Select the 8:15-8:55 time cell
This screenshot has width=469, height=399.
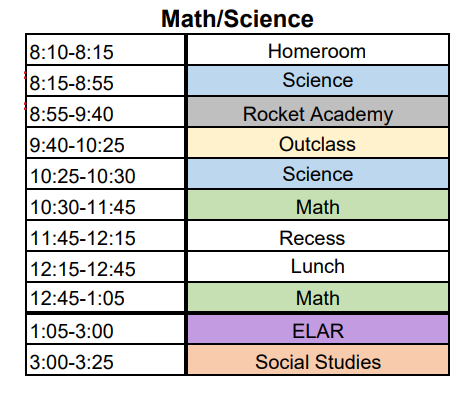105,81
